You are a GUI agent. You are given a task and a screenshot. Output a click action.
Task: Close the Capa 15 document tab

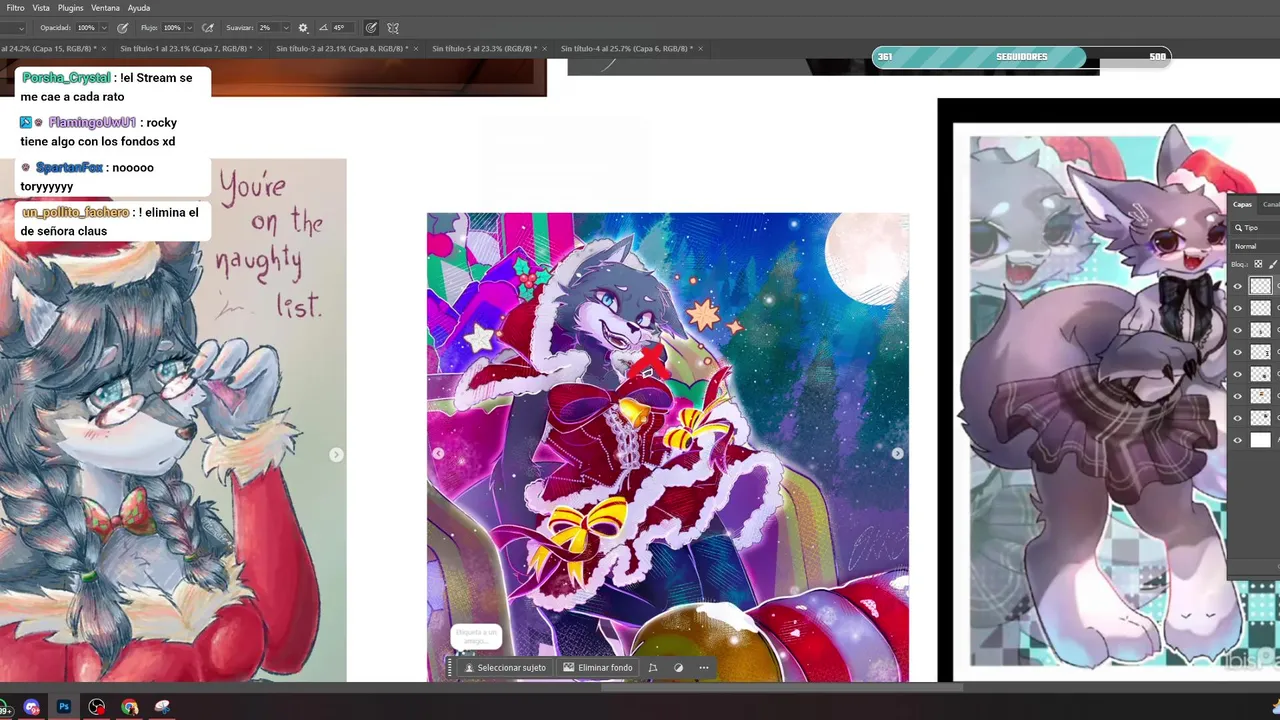[x=105, y=48]
